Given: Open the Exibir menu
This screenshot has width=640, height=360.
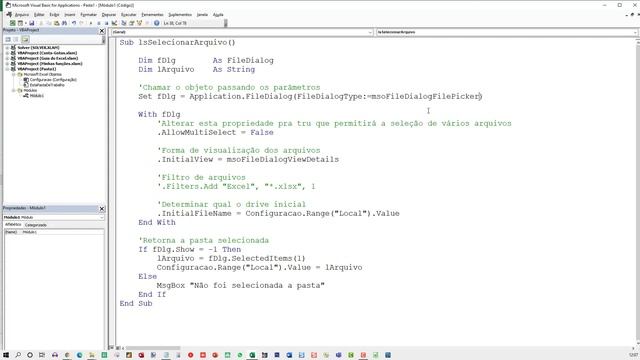Looking at the screenshot, I should [54, 15].
